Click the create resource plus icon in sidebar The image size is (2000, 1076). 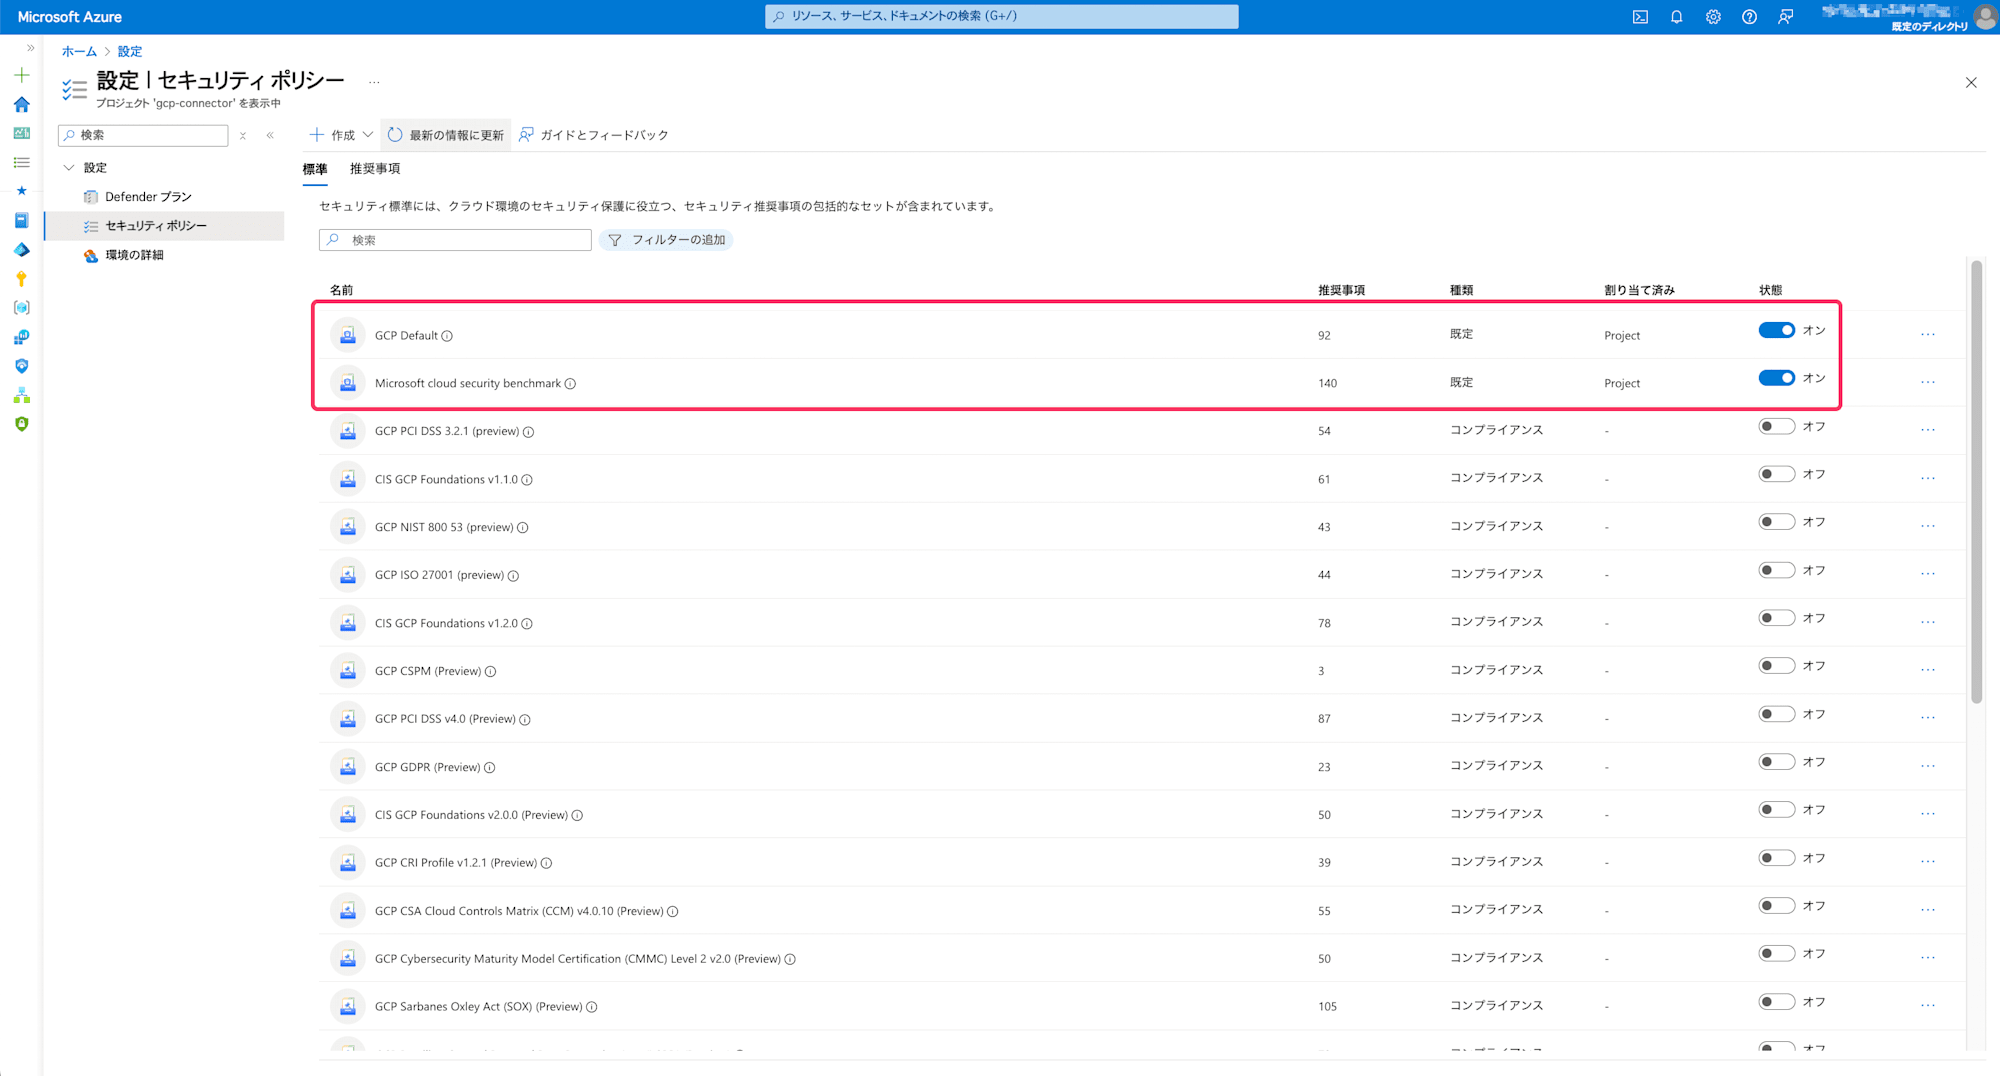(x=21, y=75)
